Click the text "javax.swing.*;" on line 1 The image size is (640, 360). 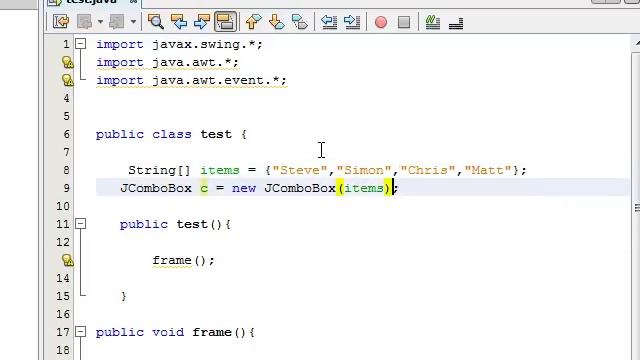click(207, 44)
